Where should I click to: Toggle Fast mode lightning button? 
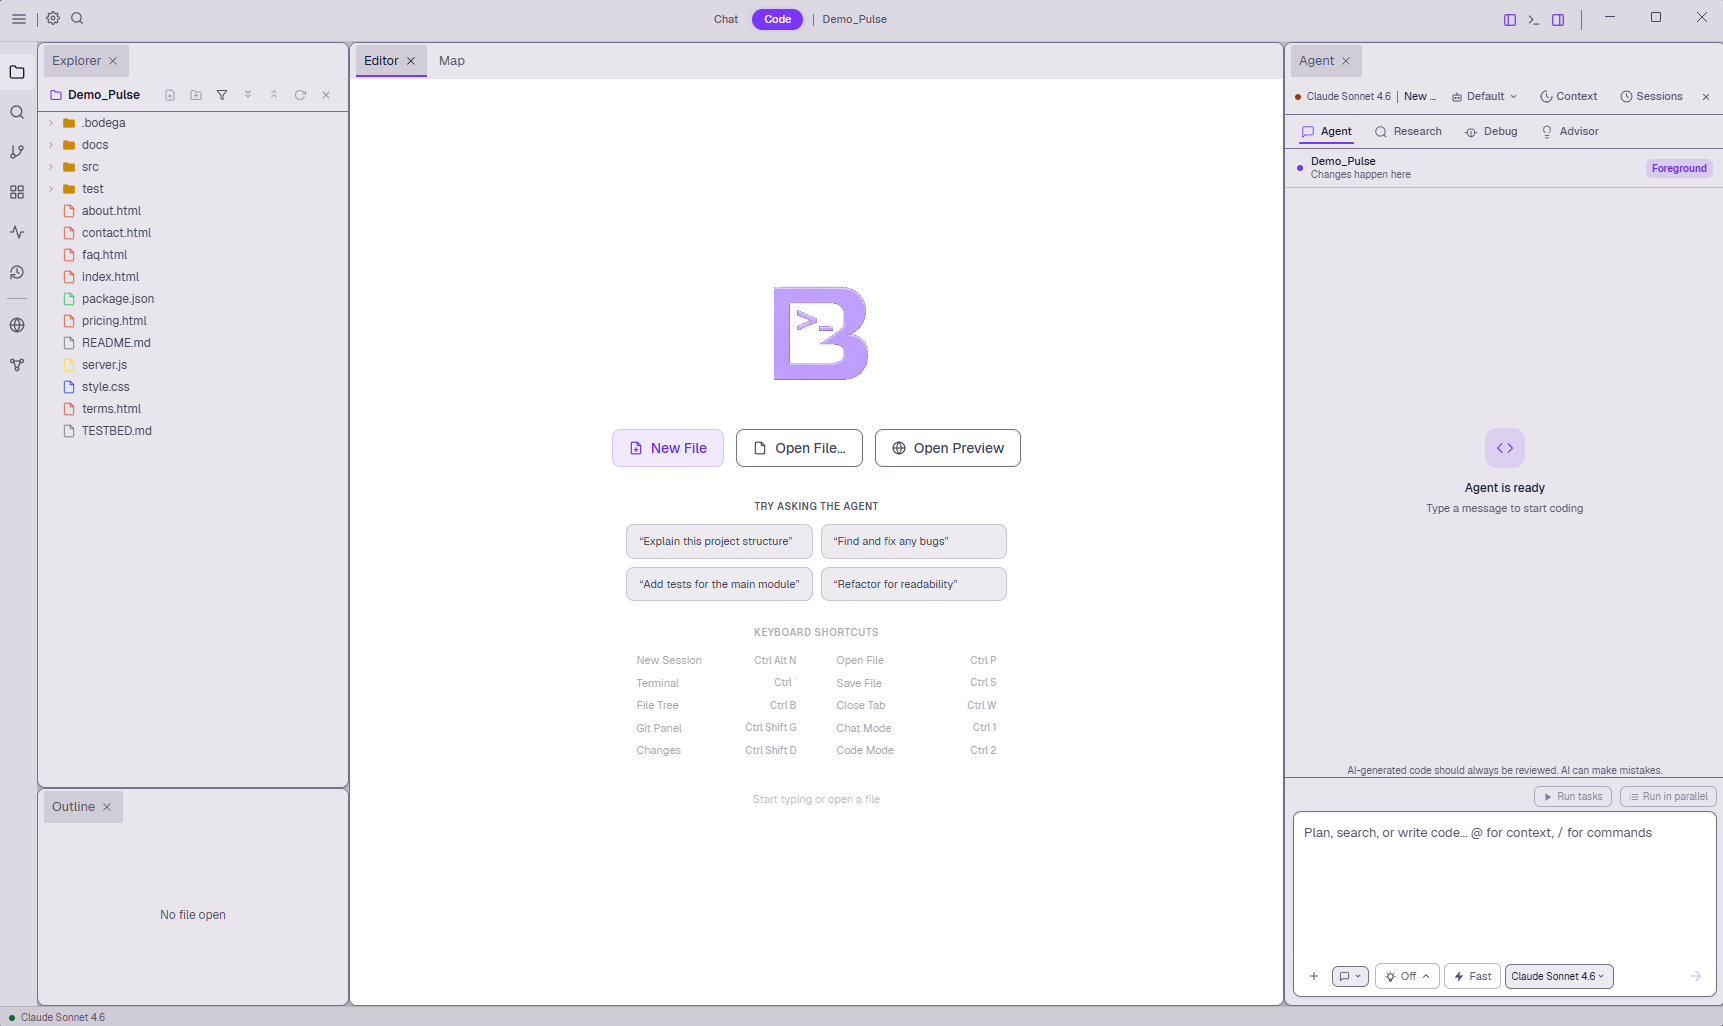tap(1472, 976)
